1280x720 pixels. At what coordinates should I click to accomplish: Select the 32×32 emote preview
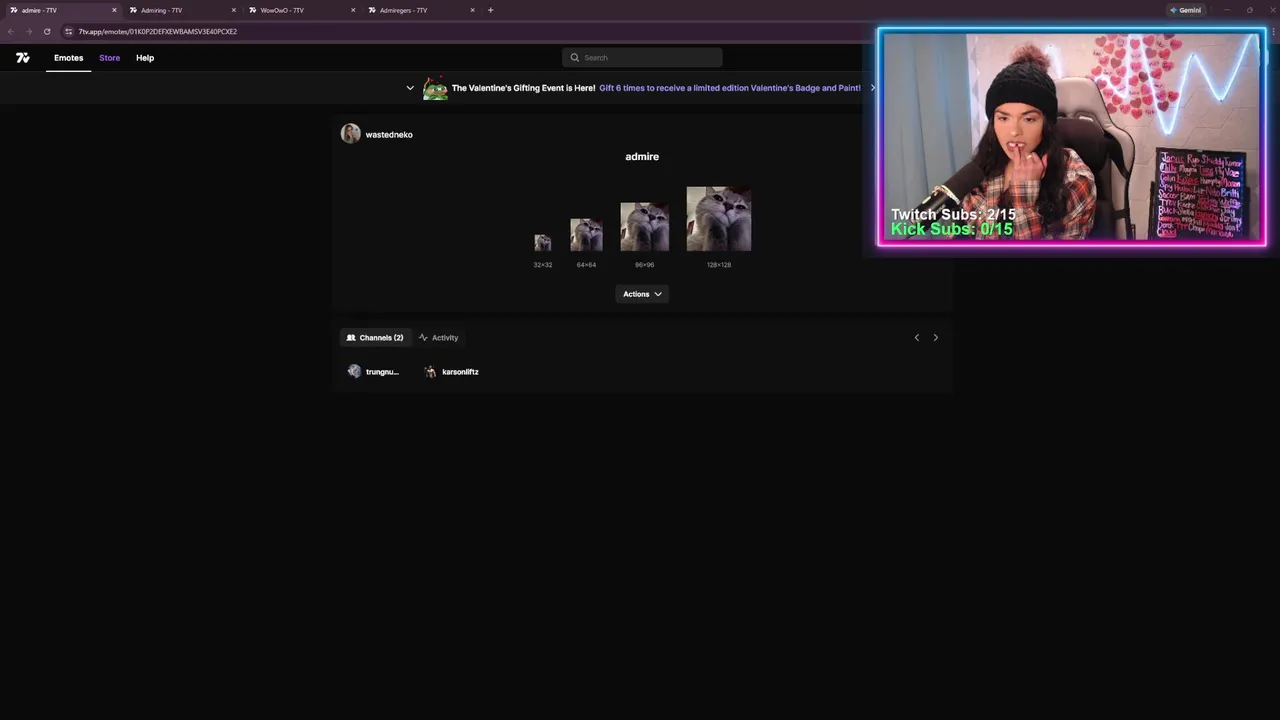point(542,243)
